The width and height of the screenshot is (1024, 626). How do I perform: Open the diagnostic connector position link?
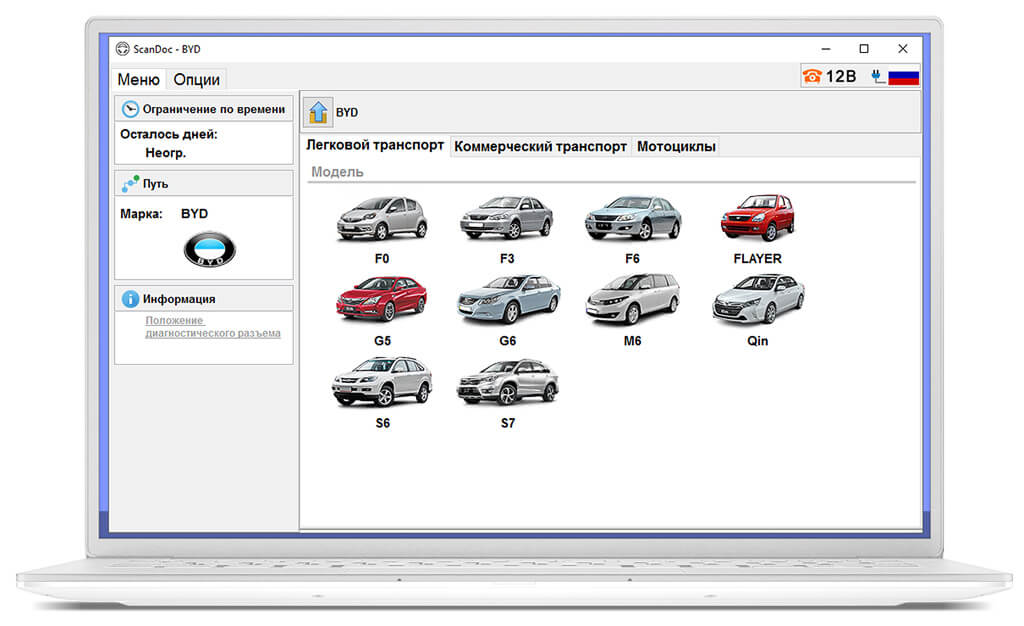(213, 326)
